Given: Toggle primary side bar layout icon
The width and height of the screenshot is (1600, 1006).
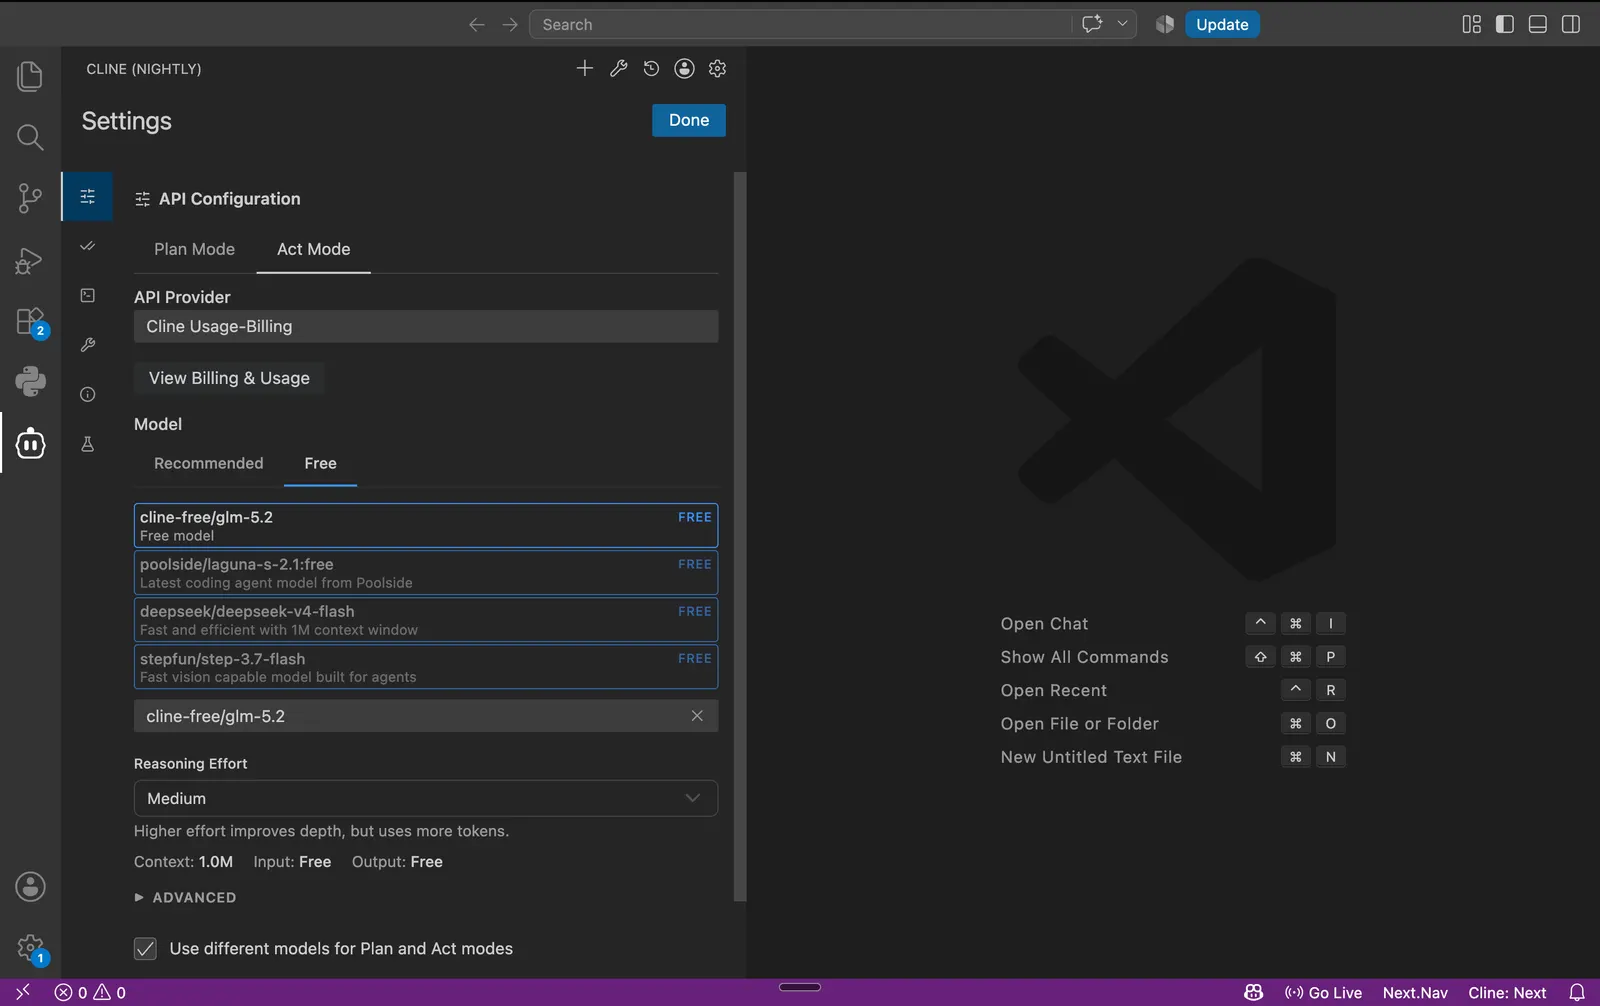Looking at the screenshot, I should [x=1504, y=24].
